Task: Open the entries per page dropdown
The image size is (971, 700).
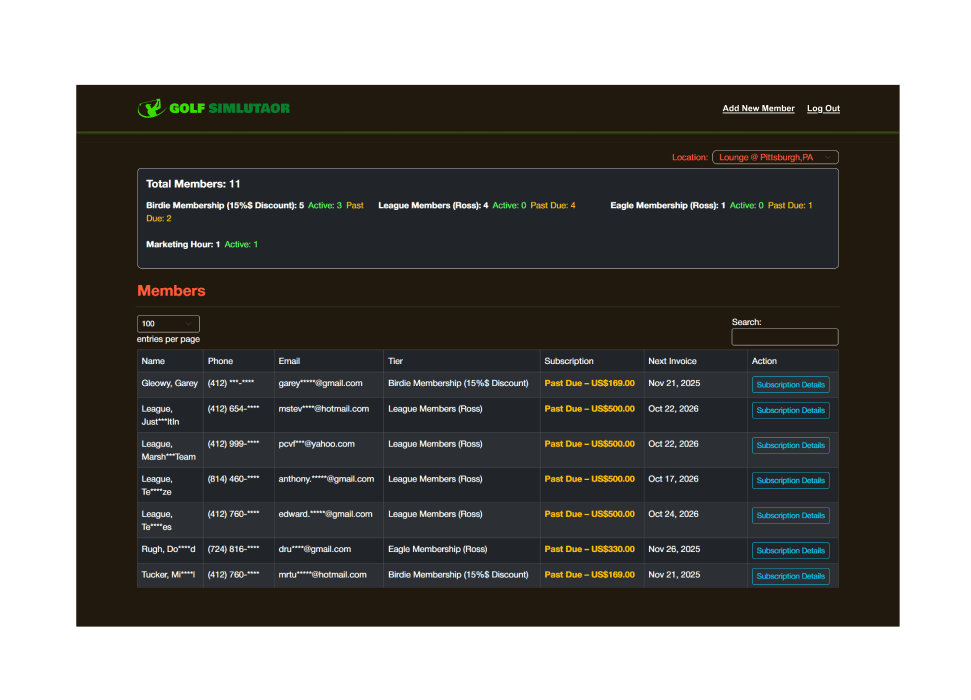Action: [x=168, y=324]
